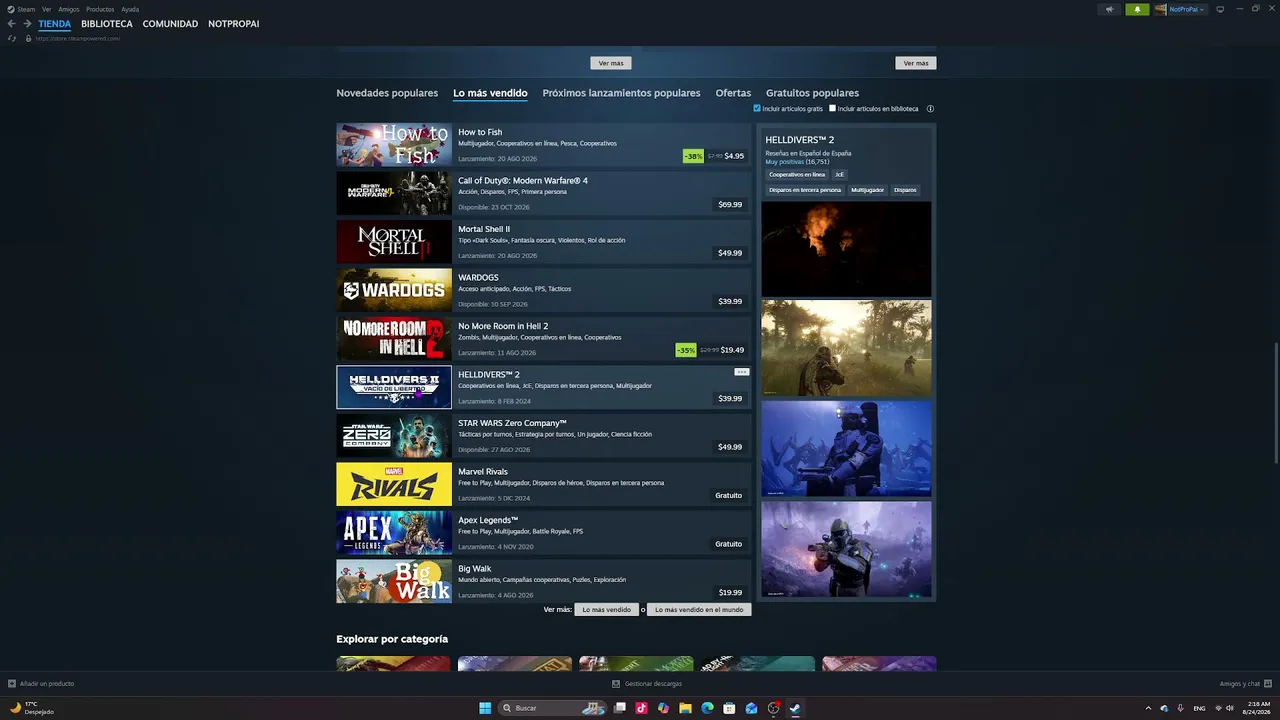Click the Gestionar descargas icon

tap(616, 684)
